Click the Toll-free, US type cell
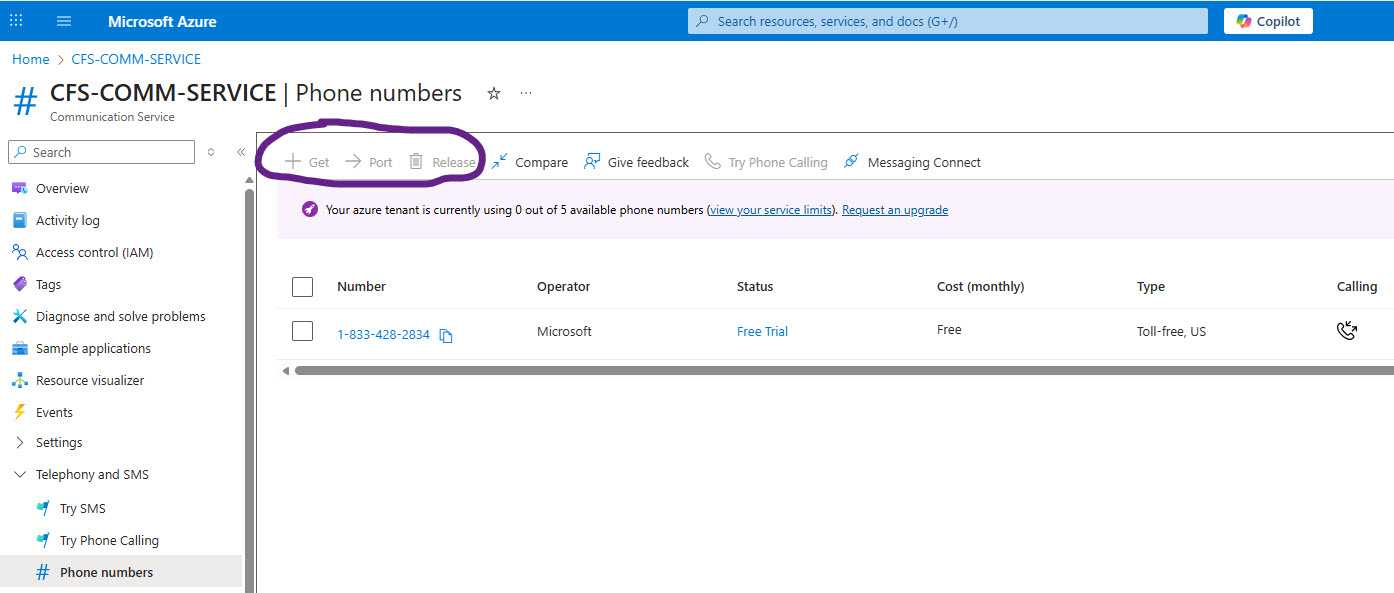The width and height of the screenshot is (1394, 593). pyautogui.click(x=1171, y=331)
